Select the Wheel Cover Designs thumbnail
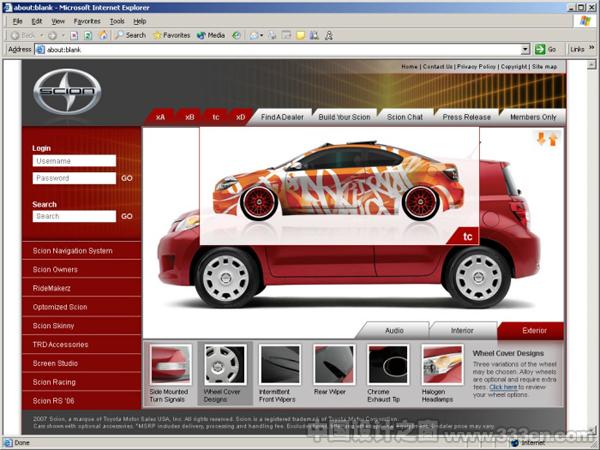Image resolution: width=600 pixels, height=450 pixels. (225, 365)
